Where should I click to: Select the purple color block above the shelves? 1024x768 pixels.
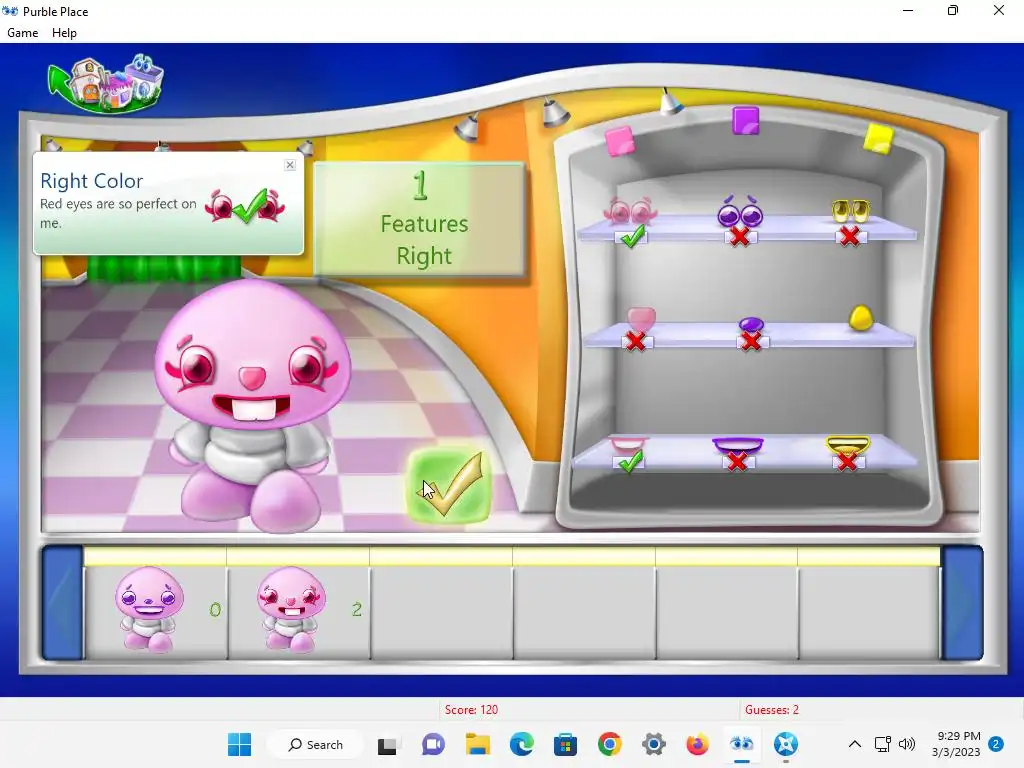click(x=746, y=121)
